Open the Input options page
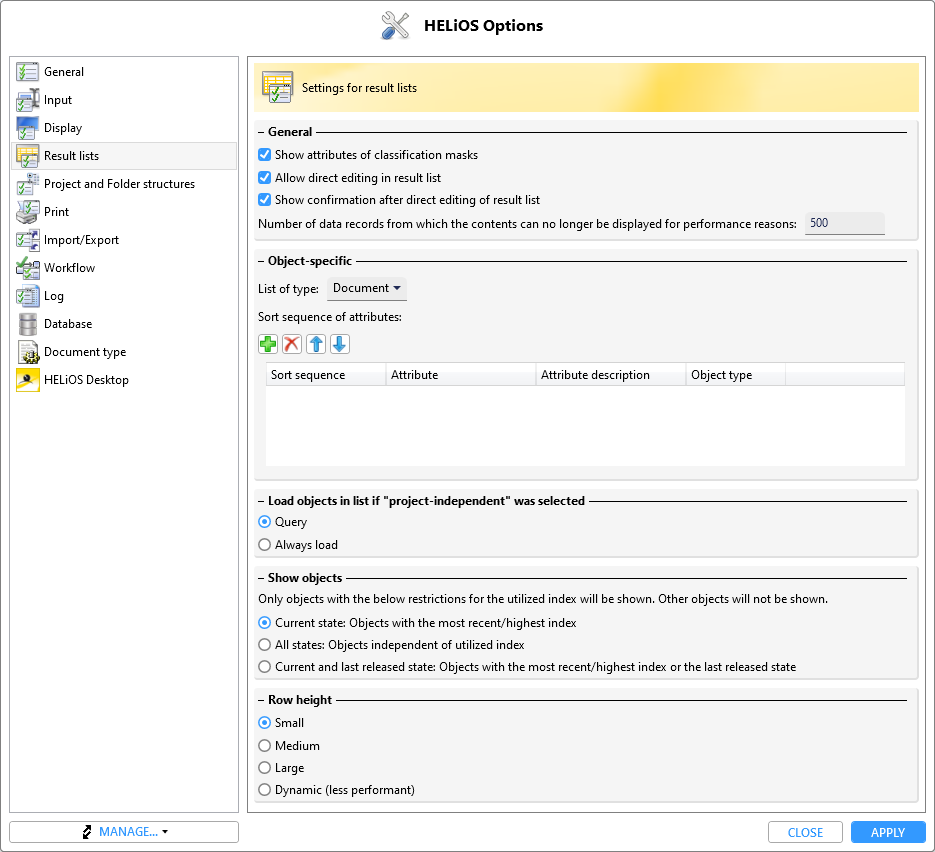 124,100
